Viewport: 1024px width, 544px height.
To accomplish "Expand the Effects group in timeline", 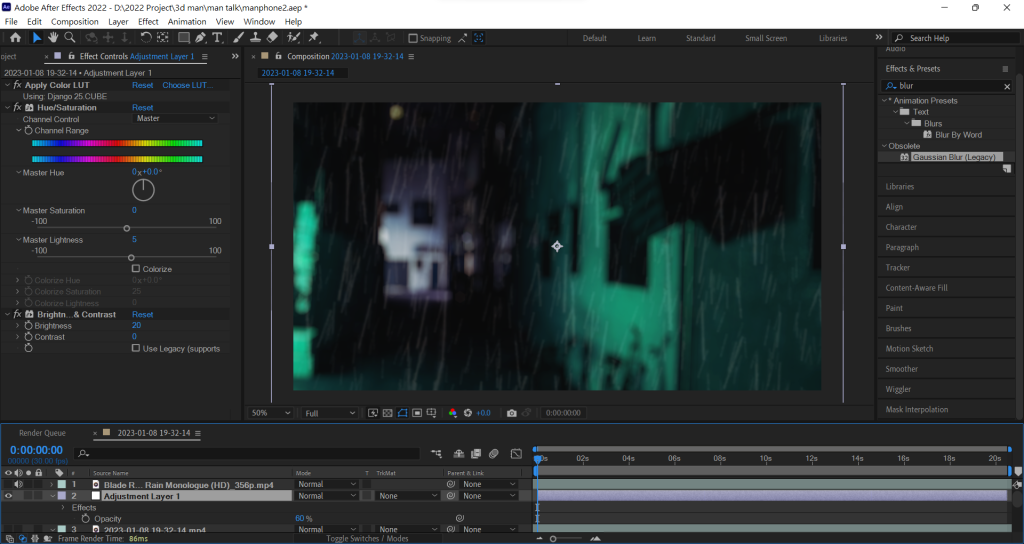I will click(x=63, y=507).
